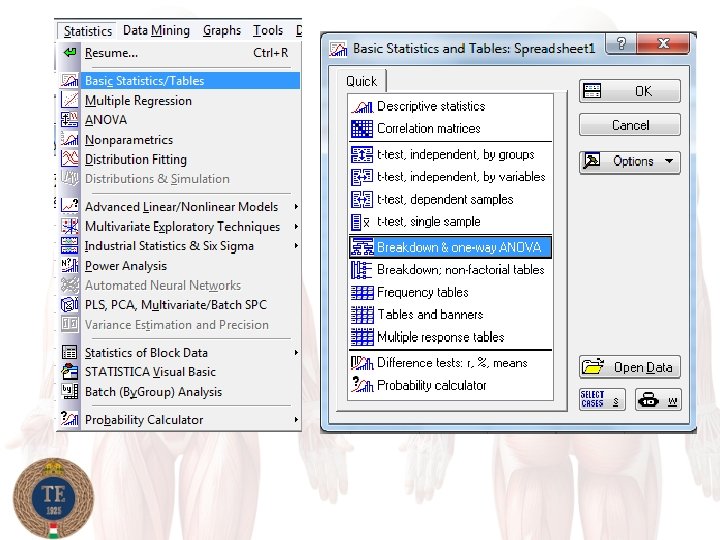Click the OK button
This screenshot has width=720, height=540.
click(x=630, y=91)
